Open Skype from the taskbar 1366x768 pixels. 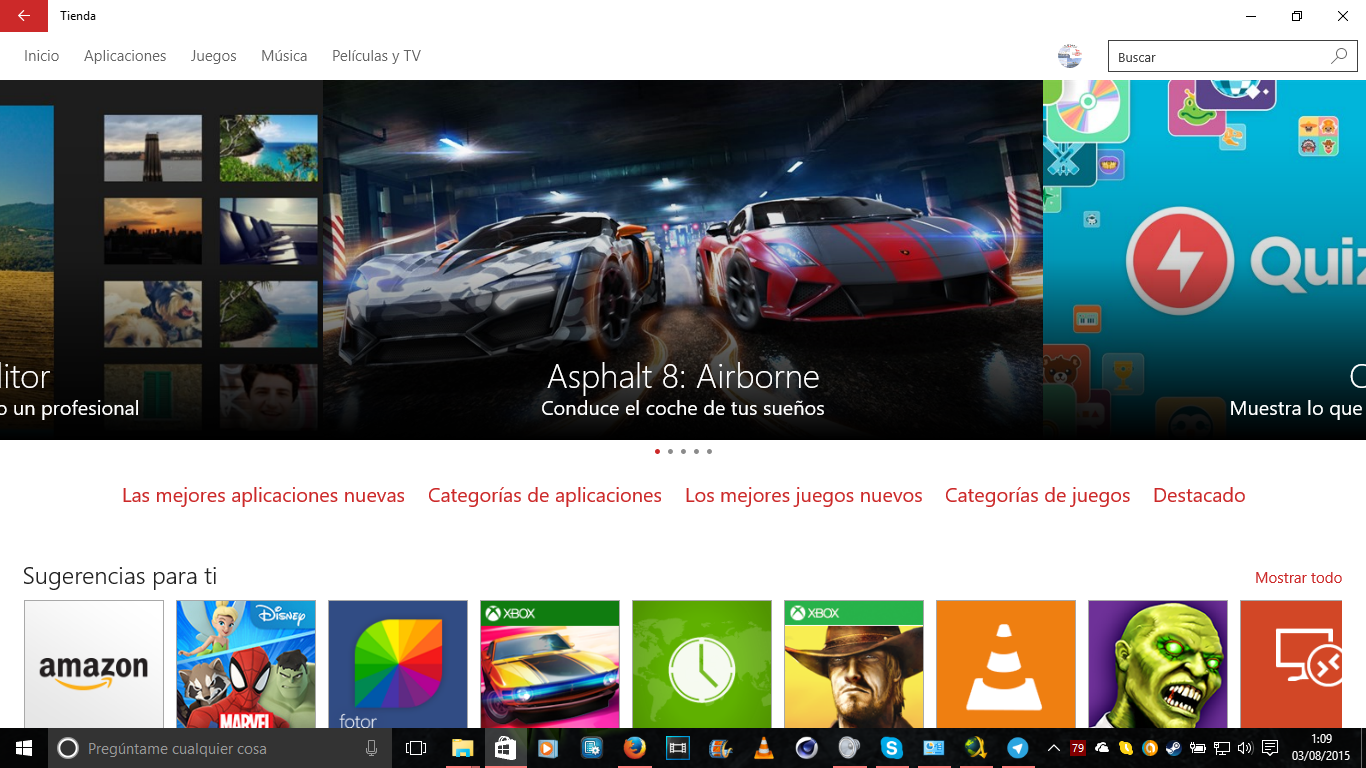tap(892, 748)
